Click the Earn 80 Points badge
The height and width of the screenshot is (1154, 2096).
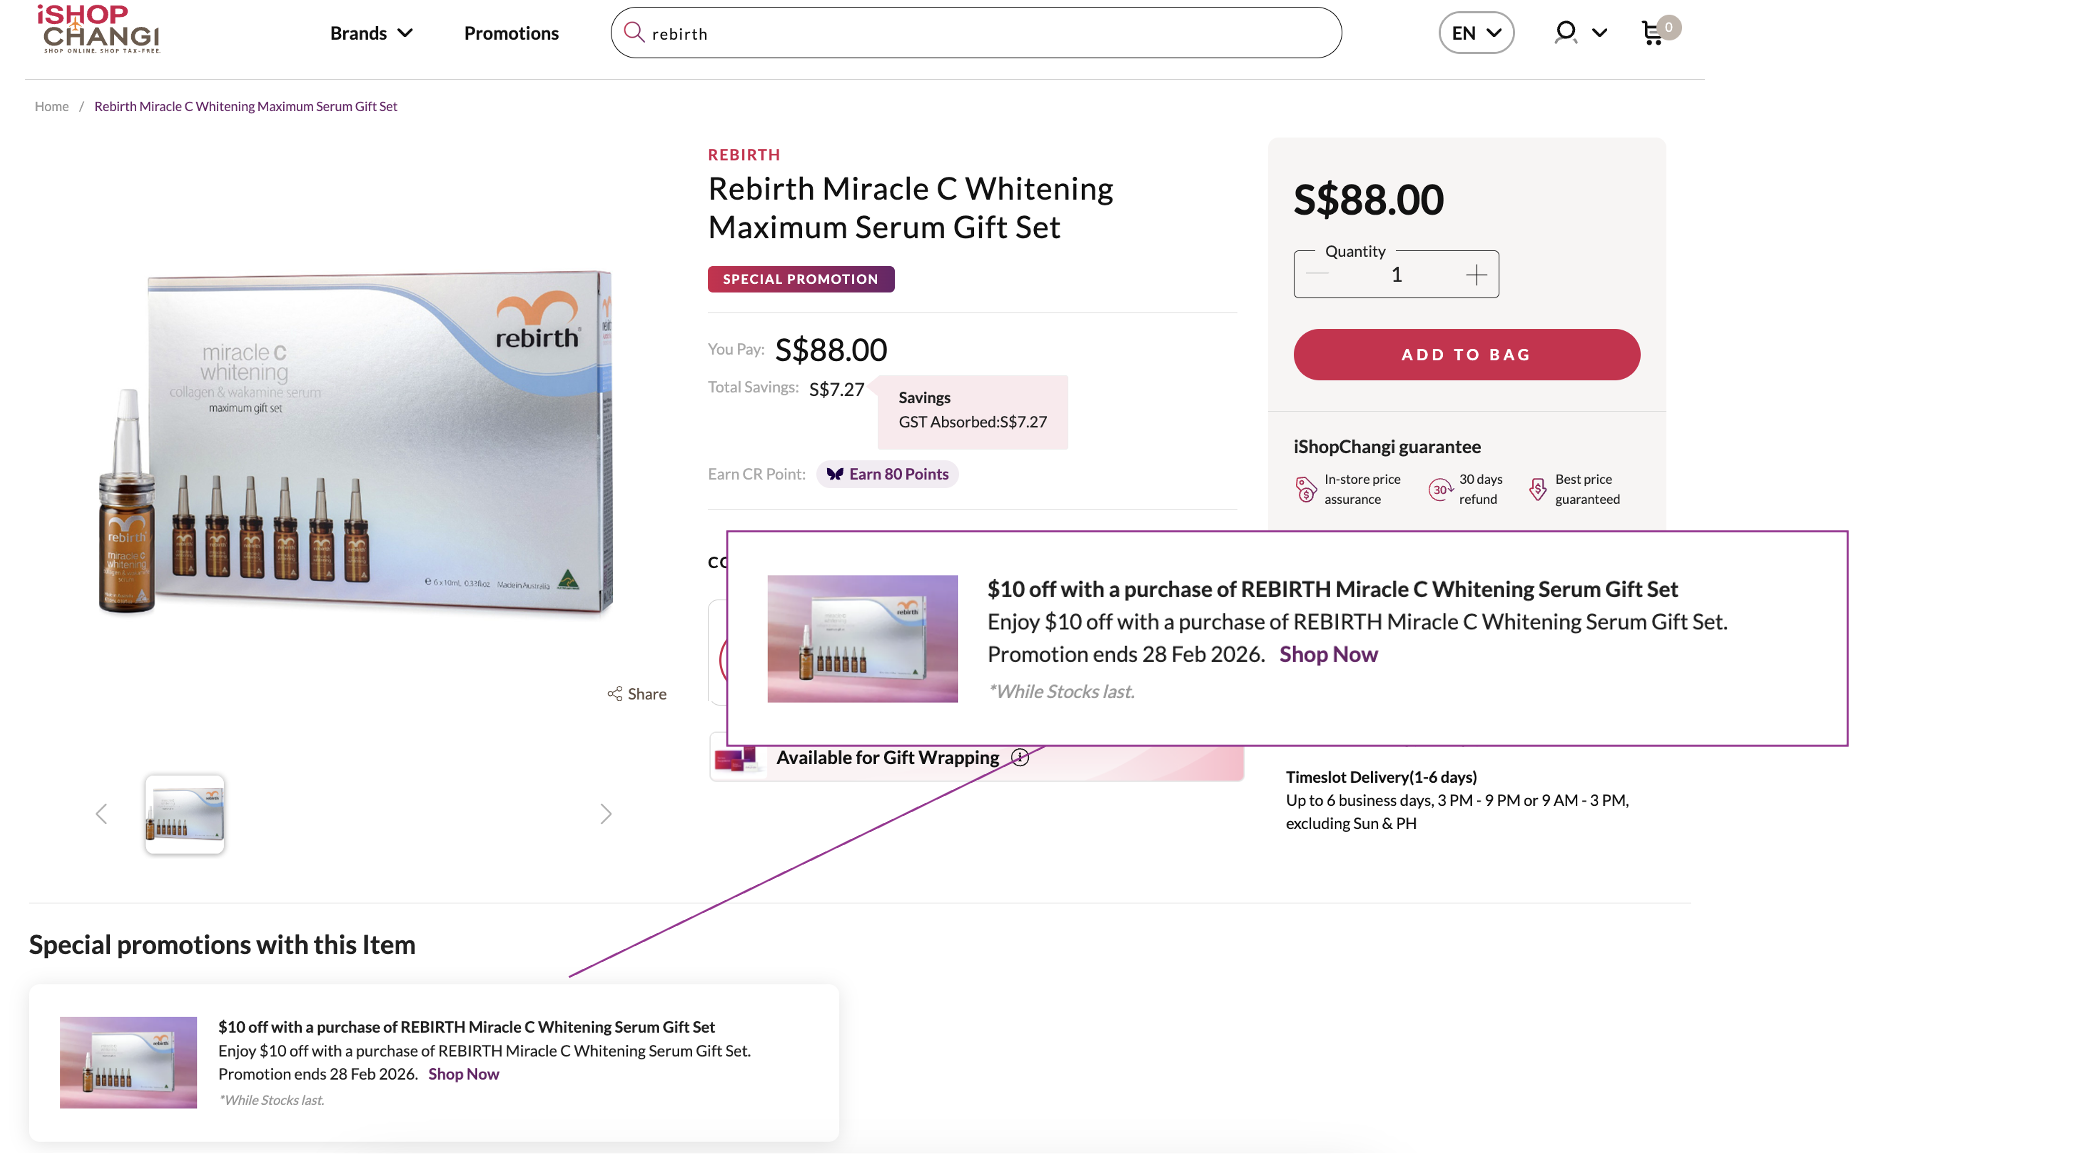888,474
